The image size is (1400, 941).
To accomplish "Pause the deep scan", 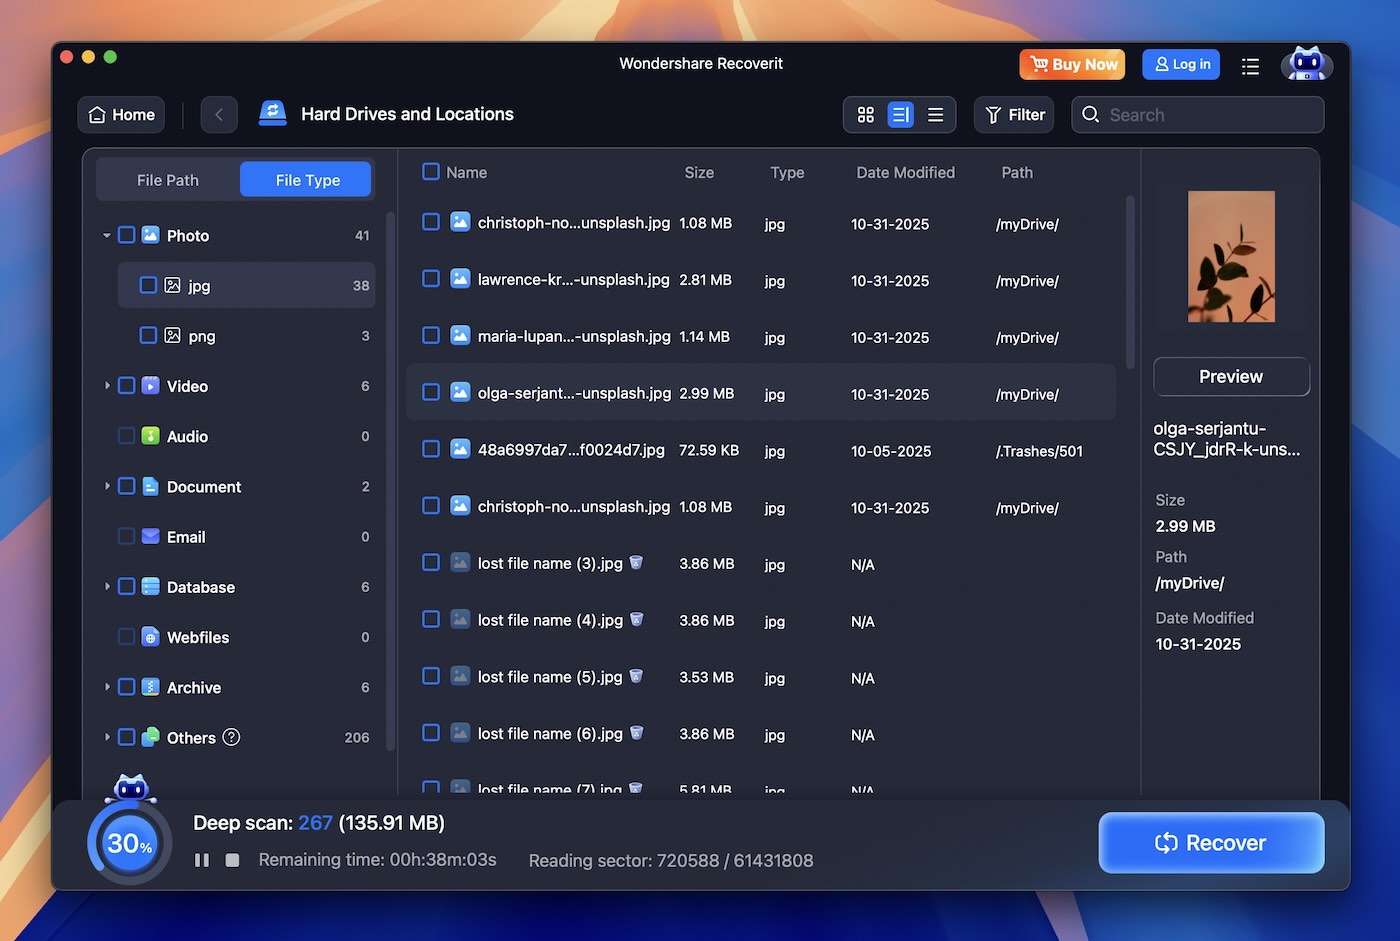I will click(201, 860).
